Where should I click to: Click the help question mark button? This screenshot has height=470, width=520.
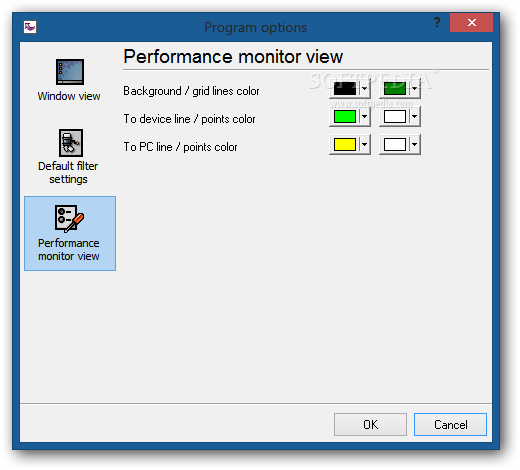tap(437, 23)
